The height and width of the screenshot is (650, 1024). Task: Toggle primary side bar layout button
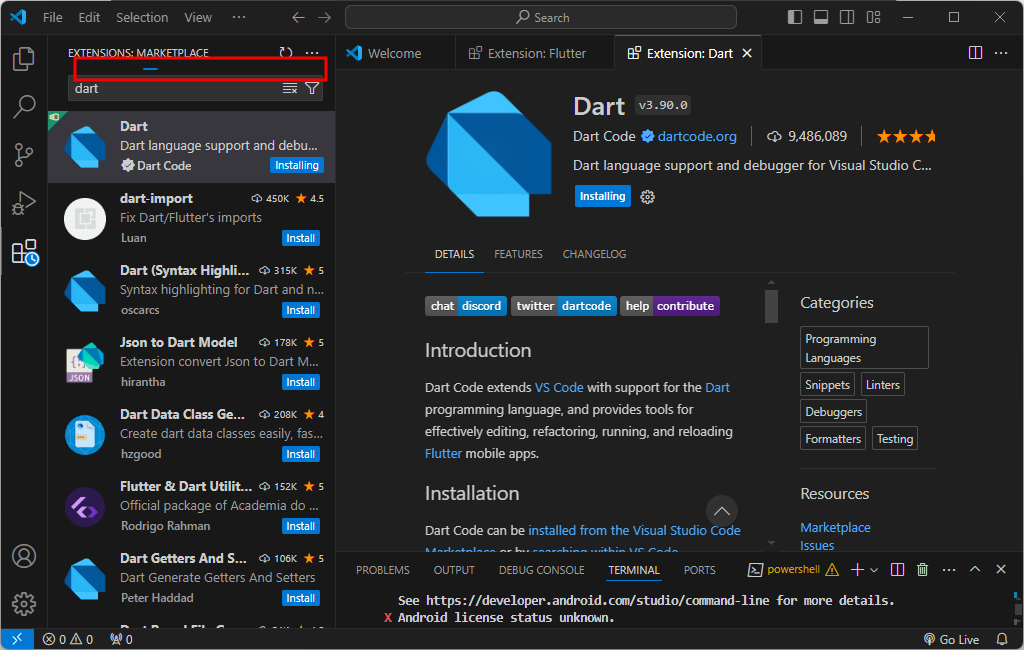(x=795, y=18)
